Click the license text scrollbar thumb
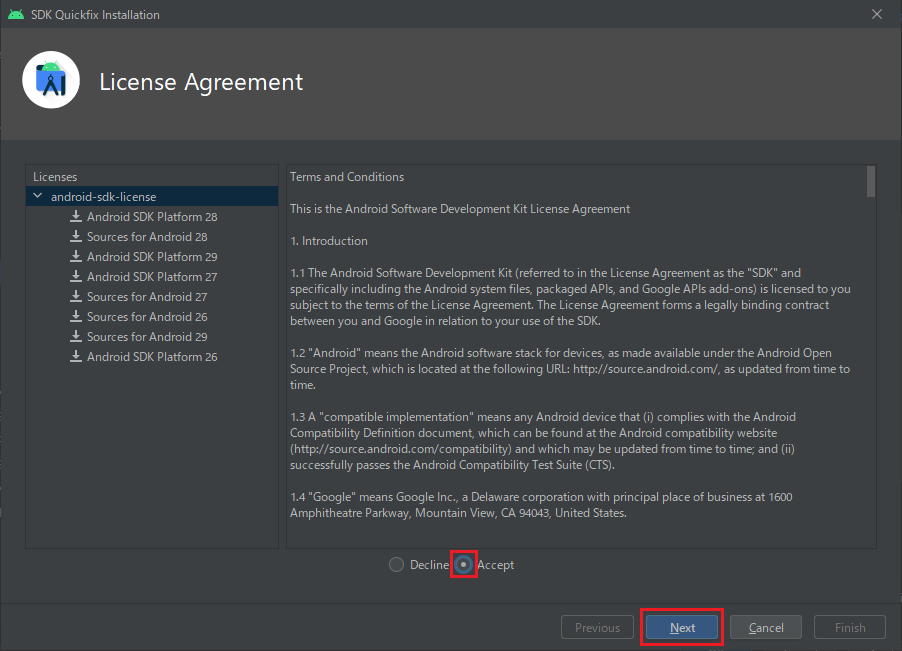Image resolution: width=902 pixels, height=651 pixels. [x=871, y=181]
